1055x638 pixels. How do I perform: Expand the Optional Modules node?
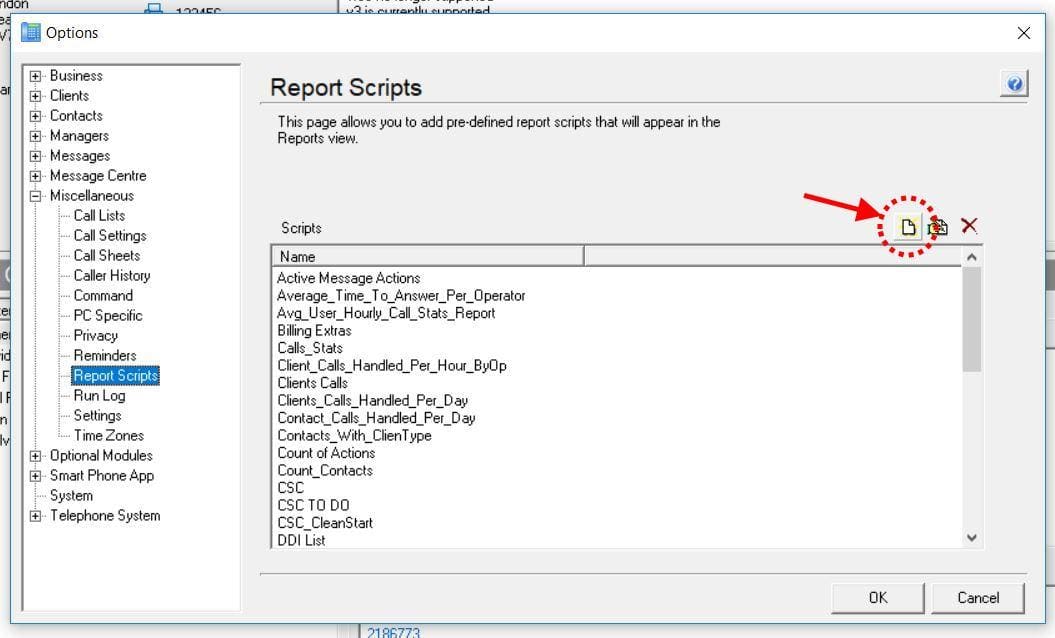pos(36,456)
